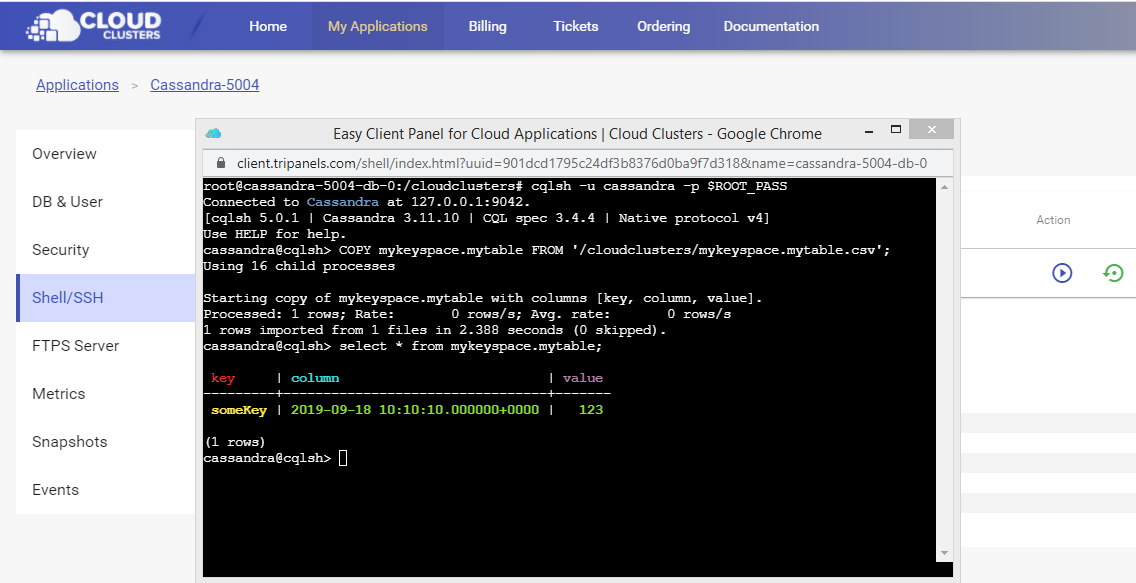Open the Ordering menu item
The height and width of the screenshot is (583, 1136).
point(664,26)
